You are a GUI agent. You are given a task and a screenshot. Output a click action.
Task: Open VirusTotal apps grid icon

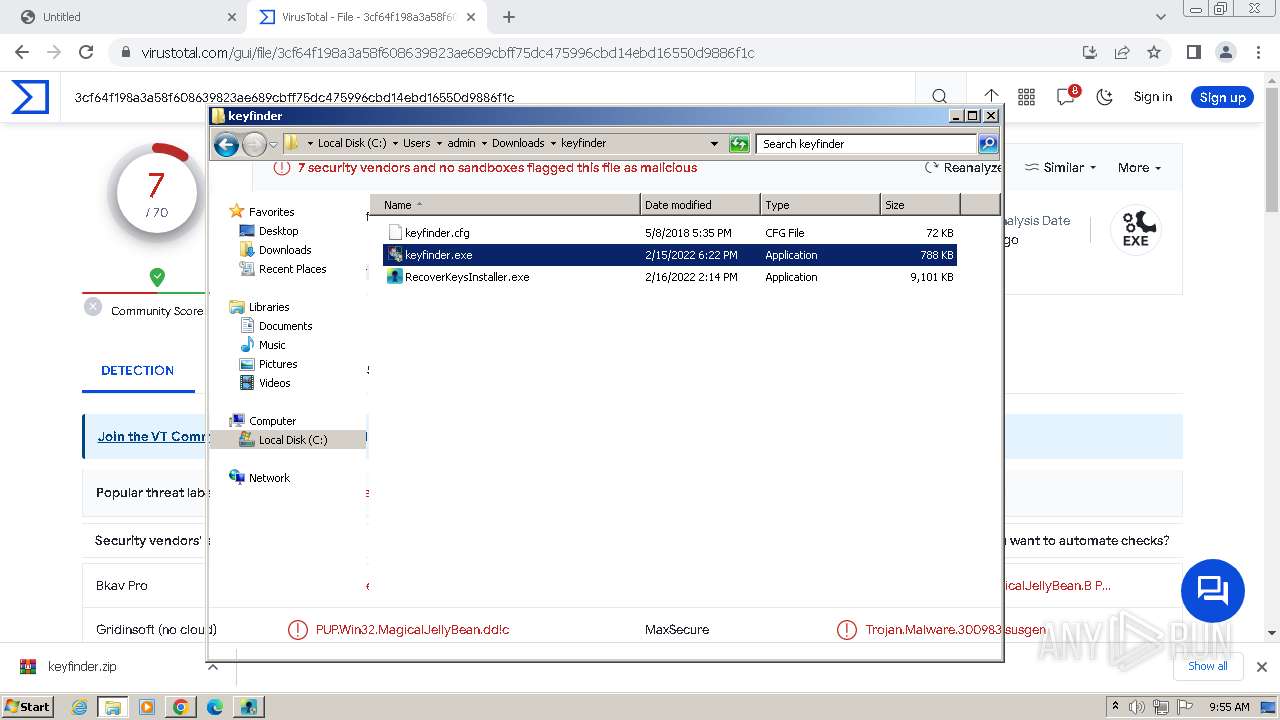[x=1026, y=97]
